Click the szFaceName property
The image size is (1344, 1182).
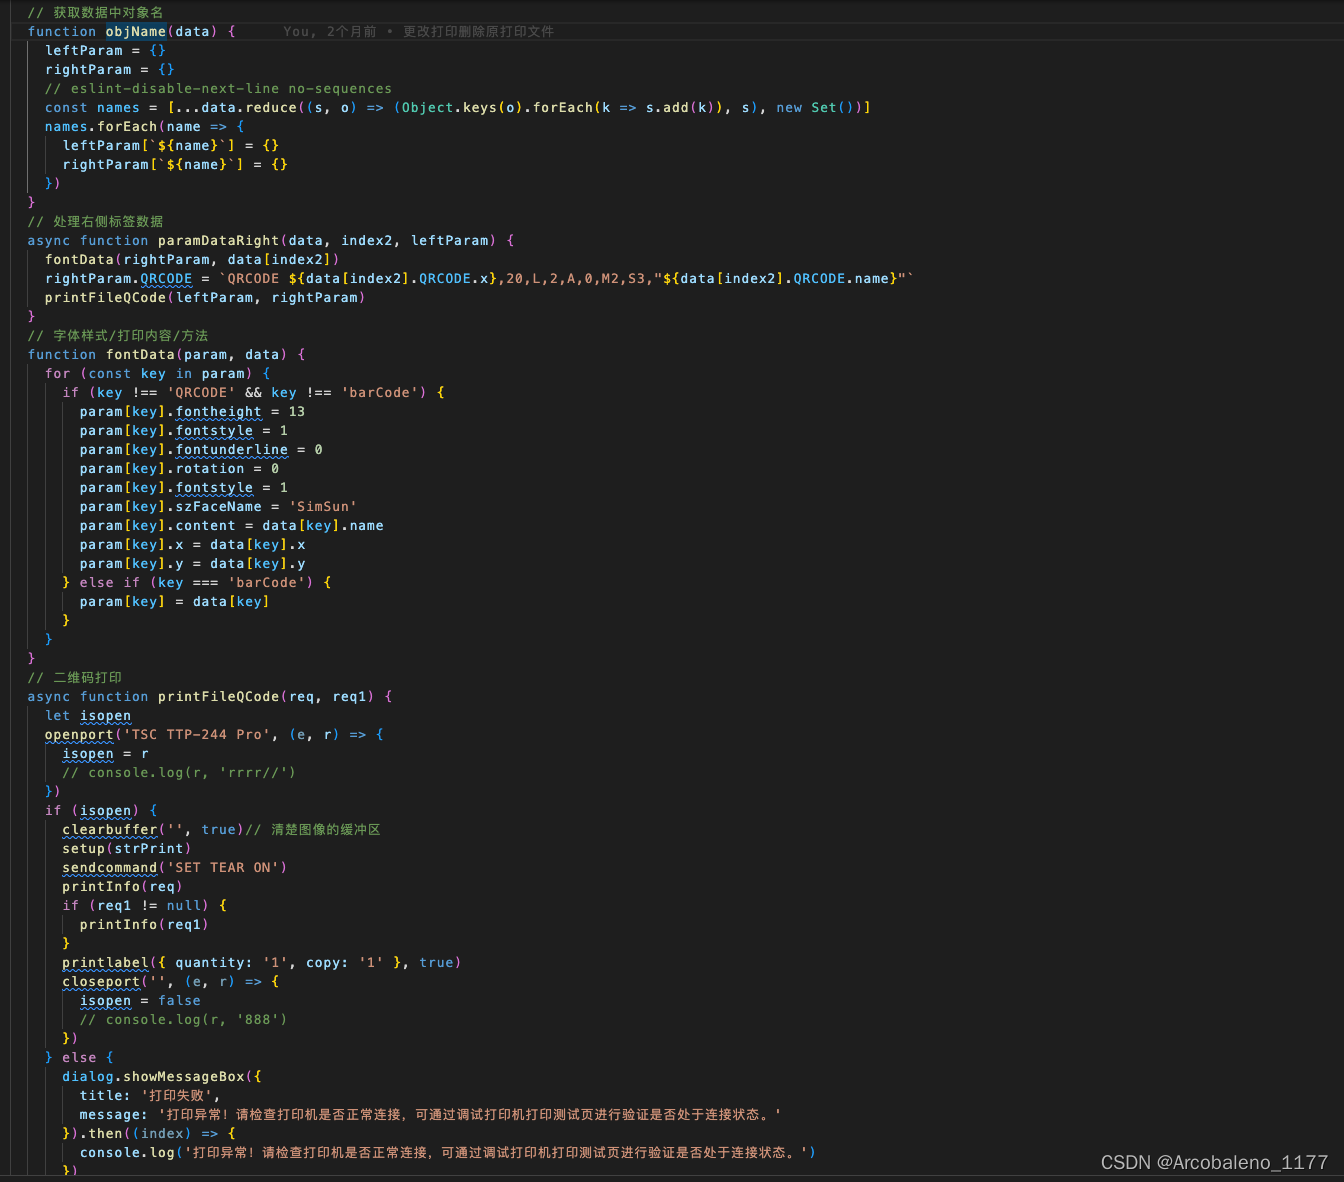coord(219,506)
